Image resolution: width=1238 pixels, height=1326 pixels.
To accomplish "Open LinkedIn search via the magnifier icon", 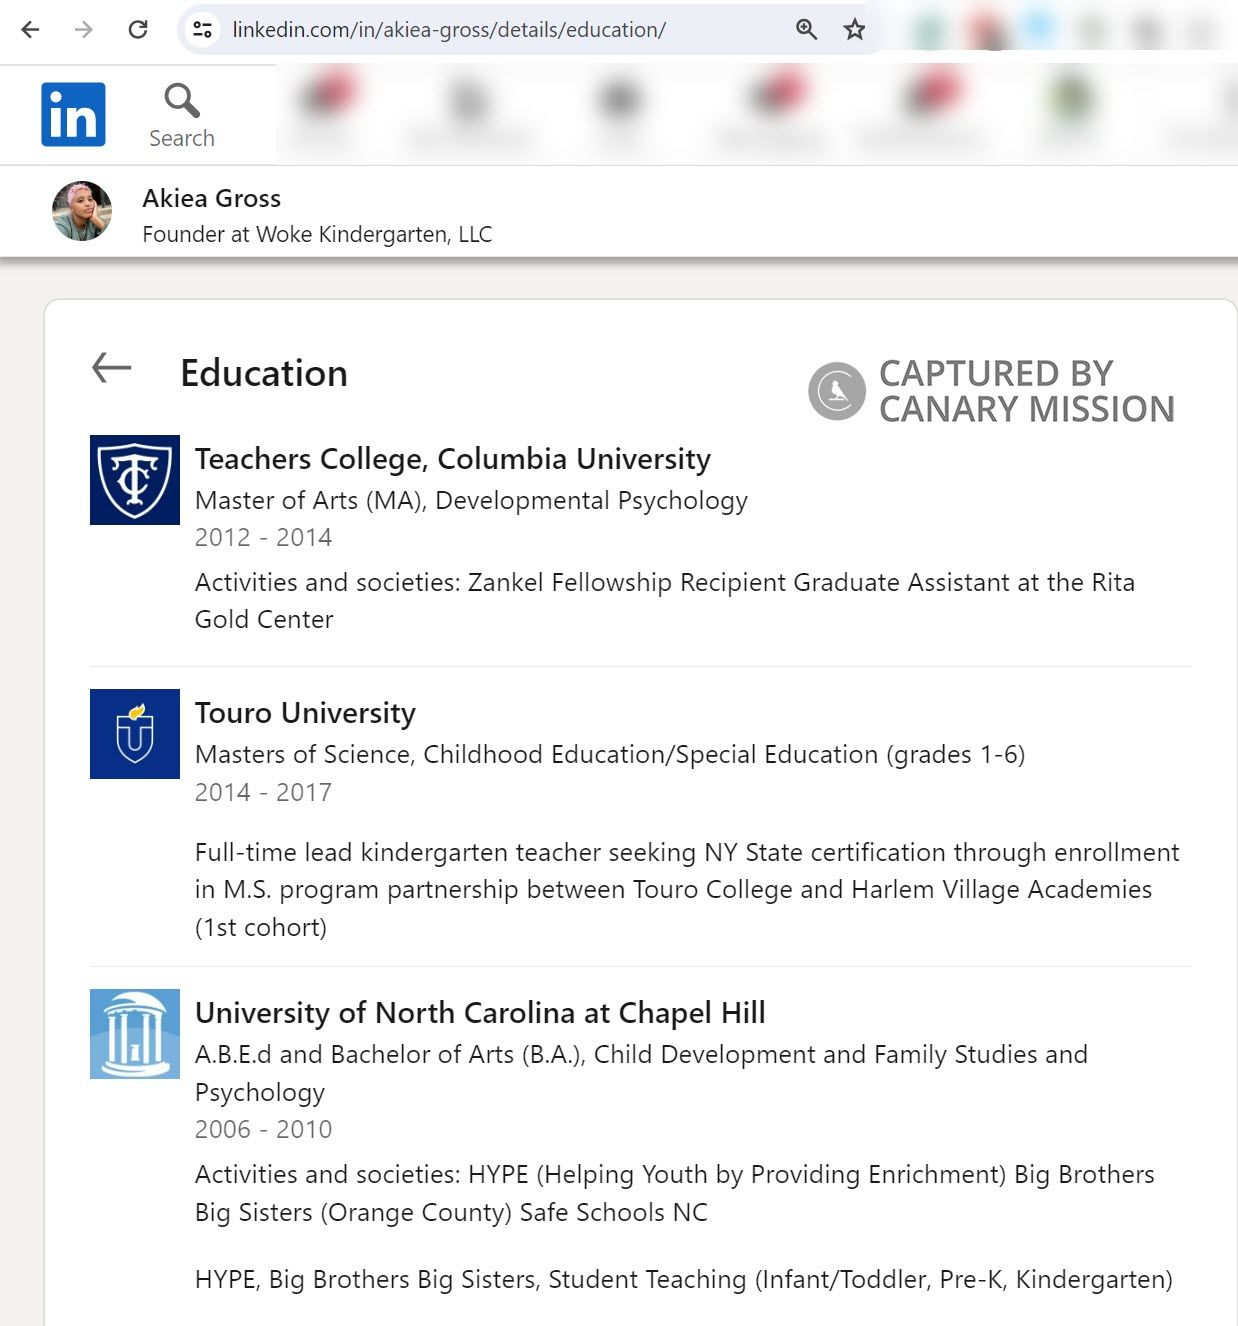I will coord(180,100).
